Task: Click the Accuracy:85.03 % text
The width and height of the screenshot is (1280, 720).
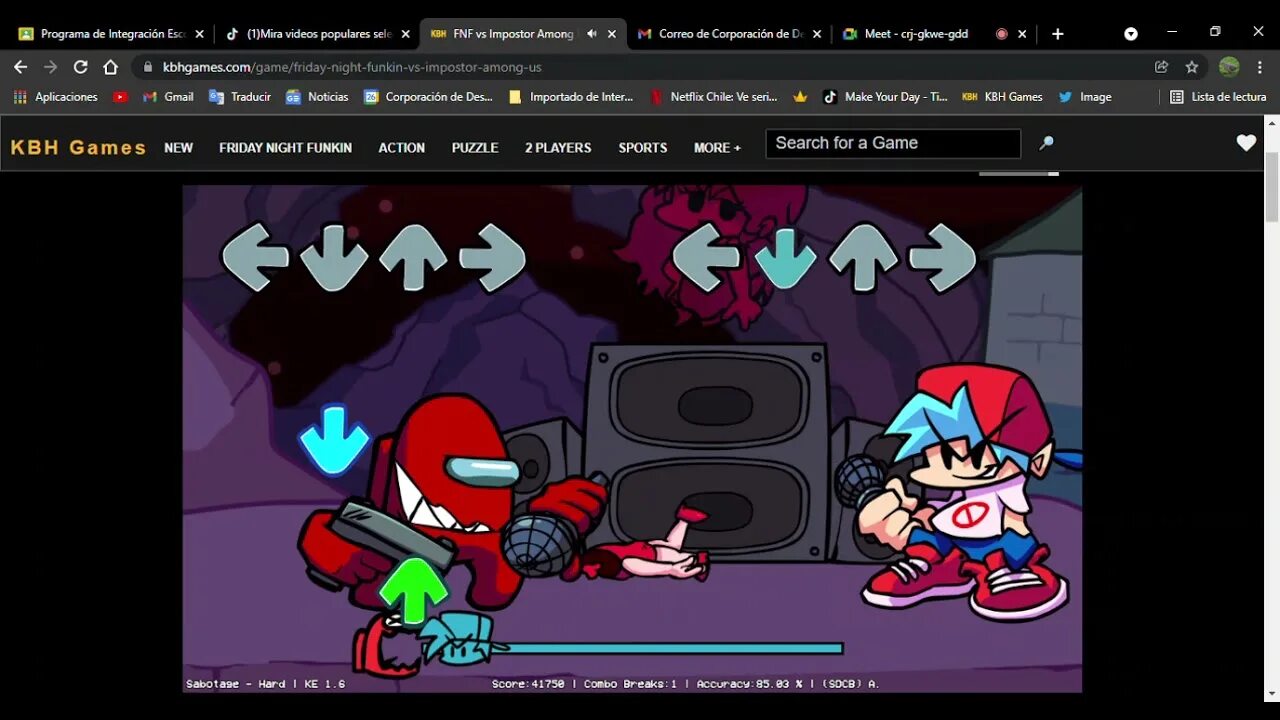Action: click(x=750, y=684)
